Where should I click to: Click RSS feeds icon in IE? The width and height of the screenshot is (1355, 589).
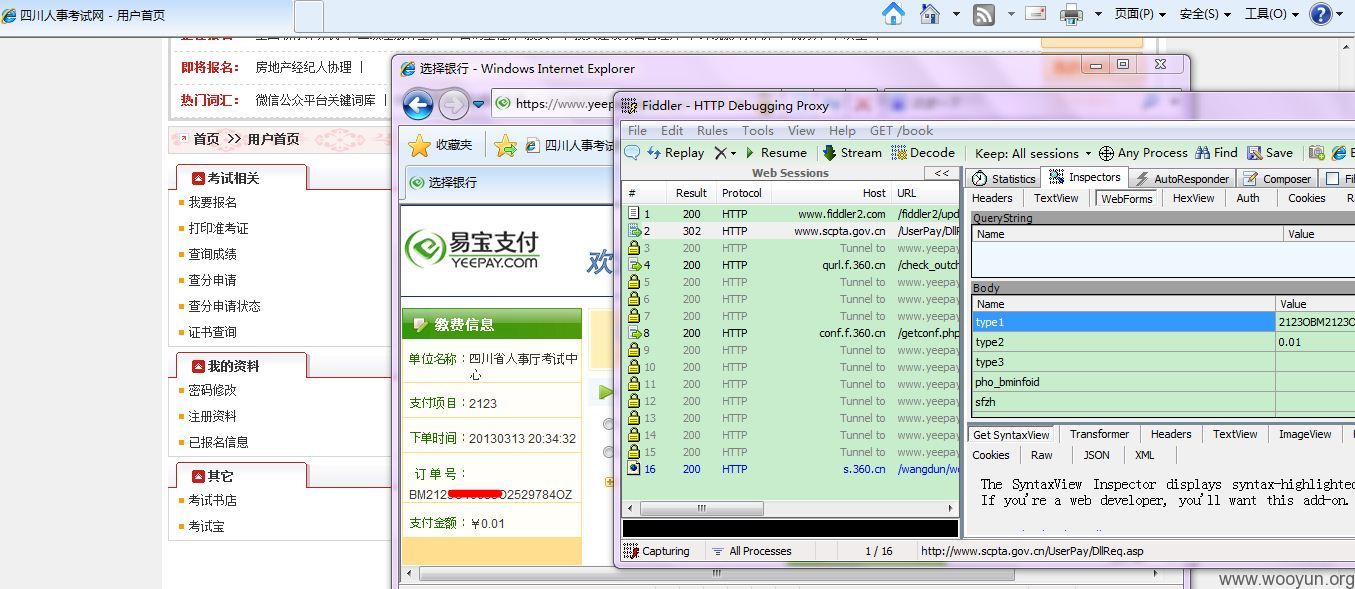984,14
